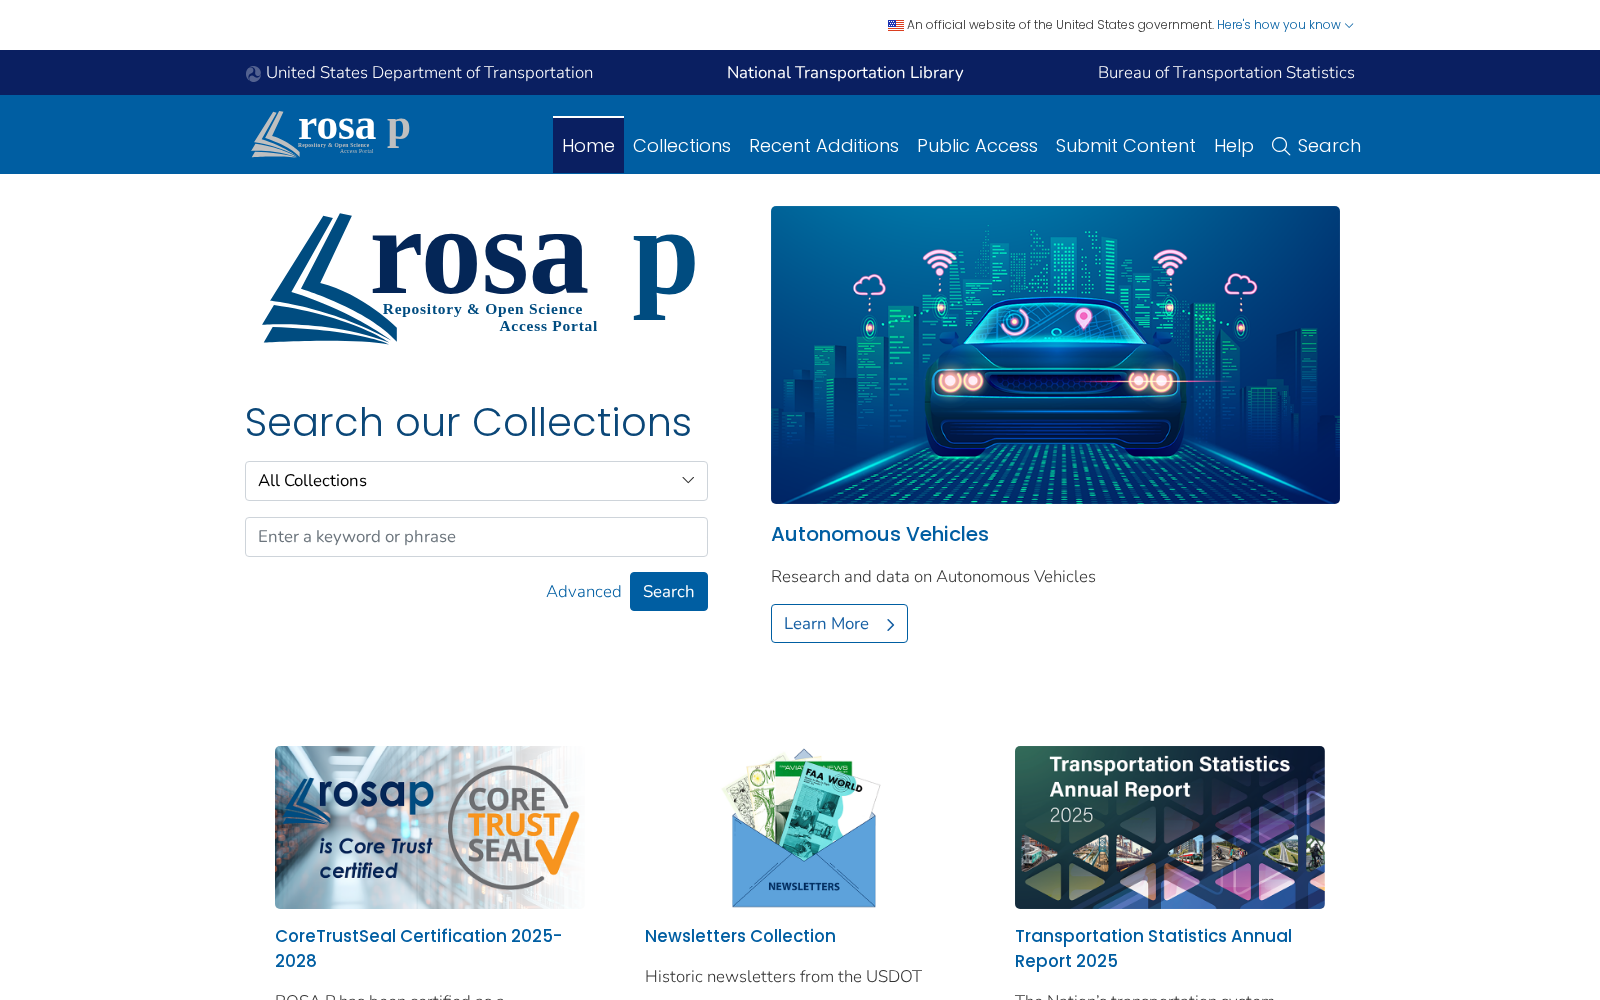Viewport: 1600px width, 1000px height.
Task: Click the CoreTrustSeal certification thumbnail
Action: [430, 827]
